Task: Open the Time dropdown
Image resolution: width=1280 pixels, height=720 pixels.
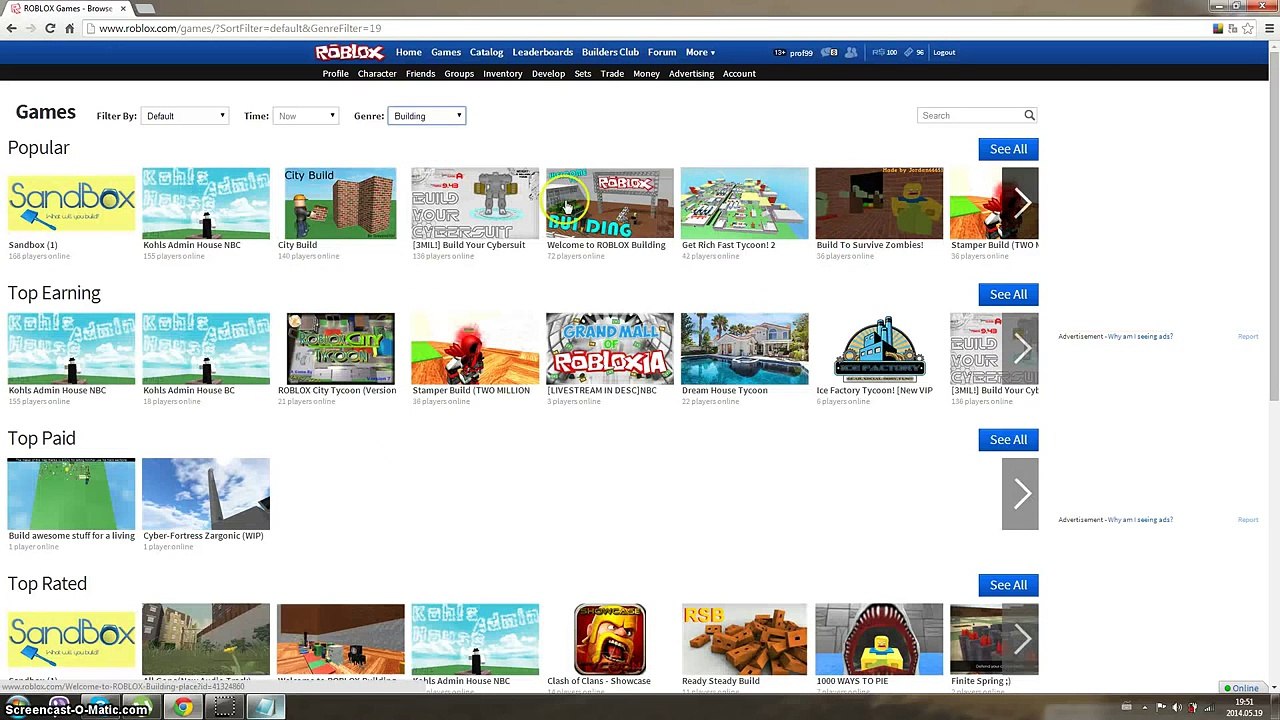Action: [306, 116]
